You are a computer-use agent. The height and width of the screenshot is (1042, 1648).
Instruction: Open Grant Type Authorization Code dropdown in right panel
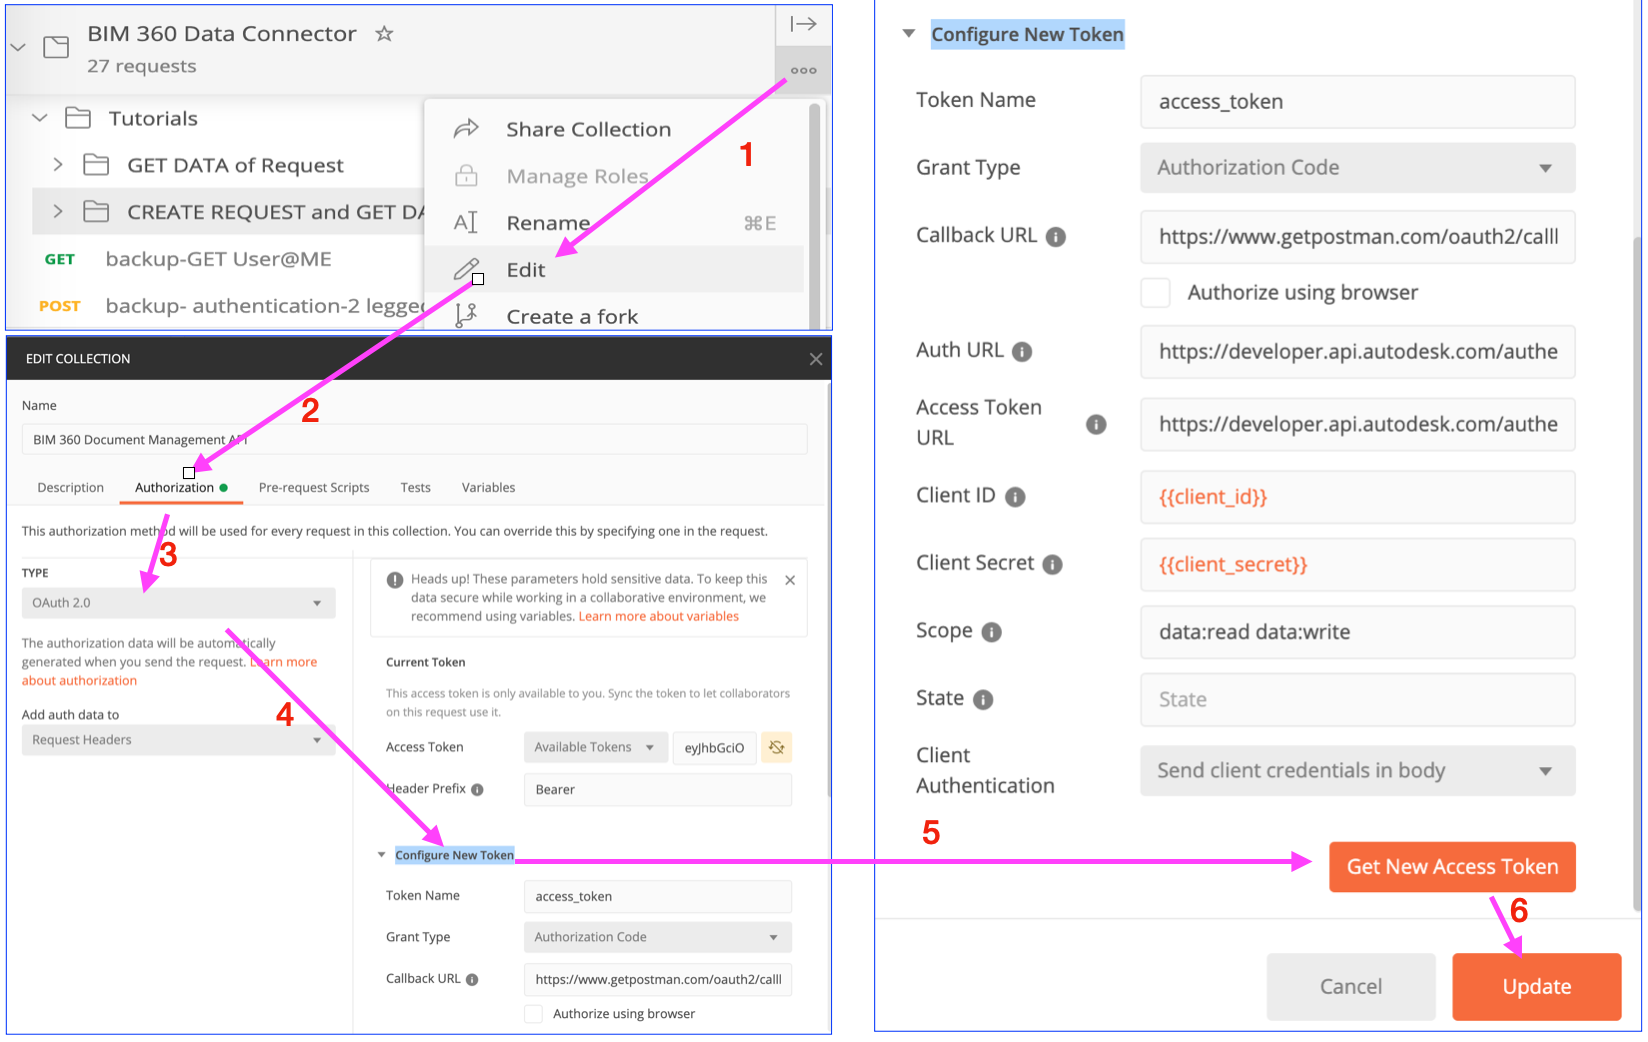[x=1357, y=168]
